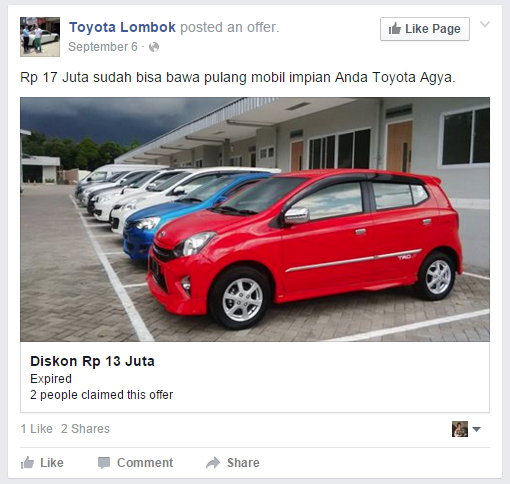Click the small commenting-as avatar picture

tap(460, 429)
